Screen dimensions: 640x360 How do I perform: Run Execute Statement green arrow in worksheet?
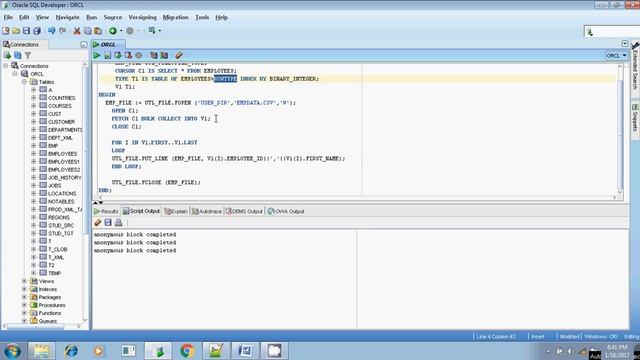click(x=97, y=56)
